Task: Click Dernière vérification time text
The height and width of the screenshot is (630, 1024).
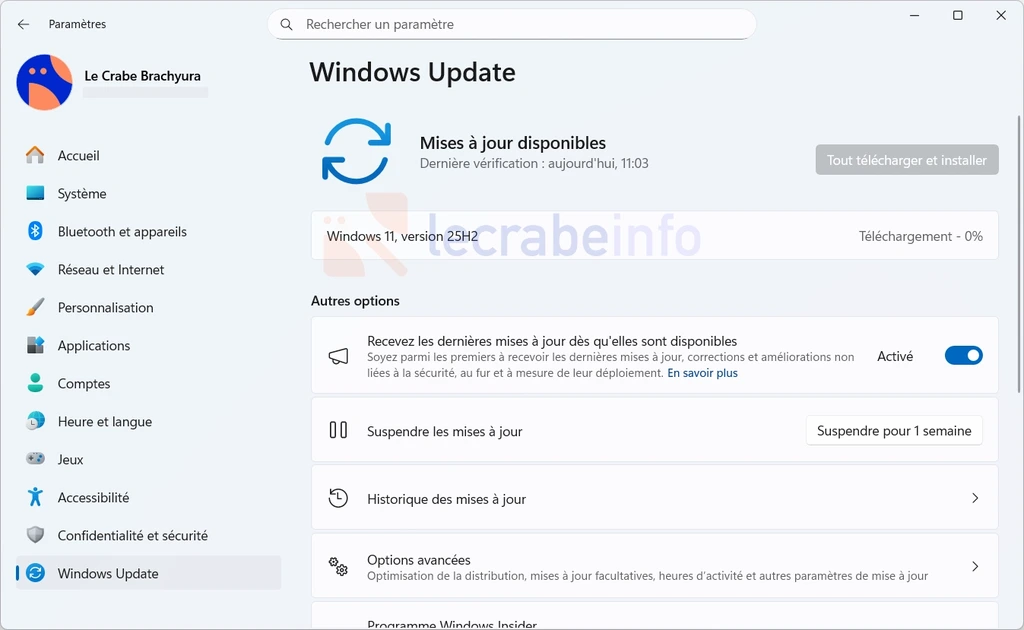Action: (534, 163)
